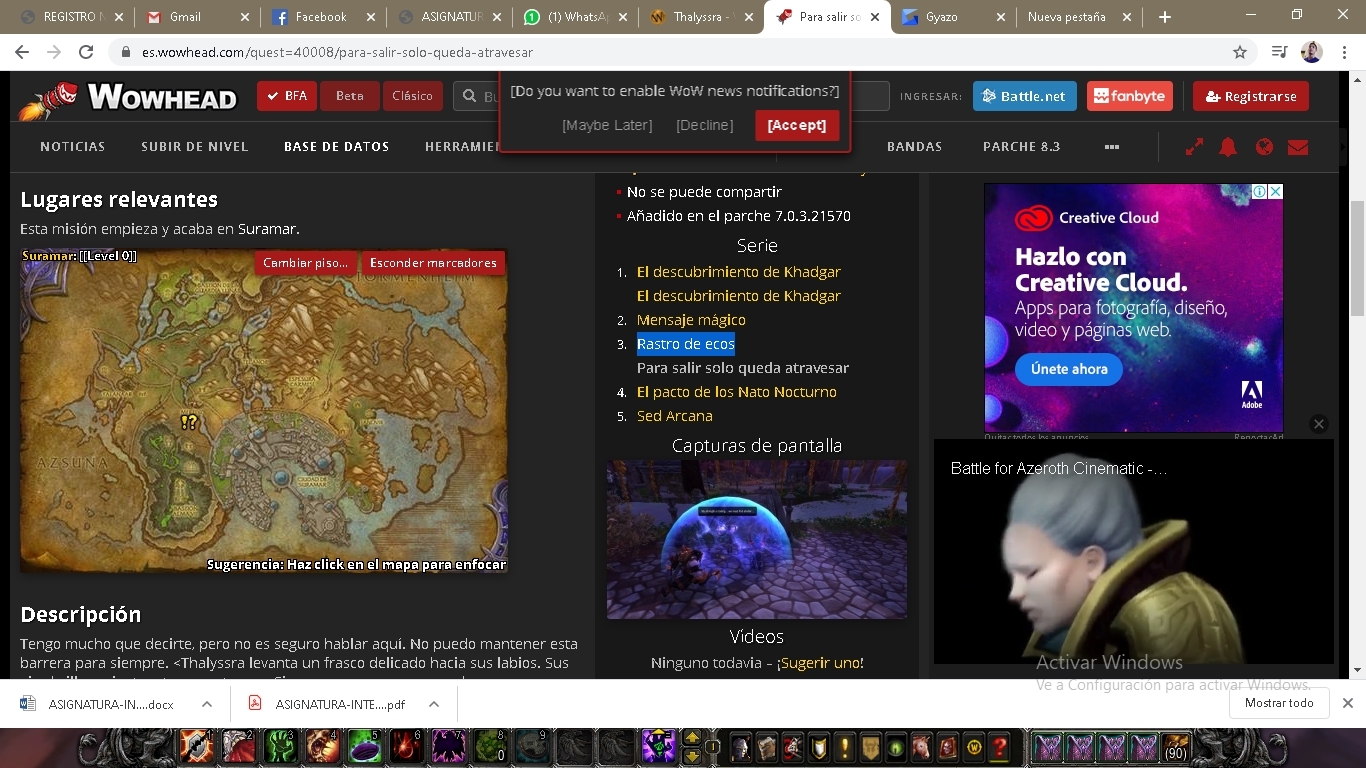Switch to the Beta database
The image size is (1366, 768).
click(x=350, y=96)
